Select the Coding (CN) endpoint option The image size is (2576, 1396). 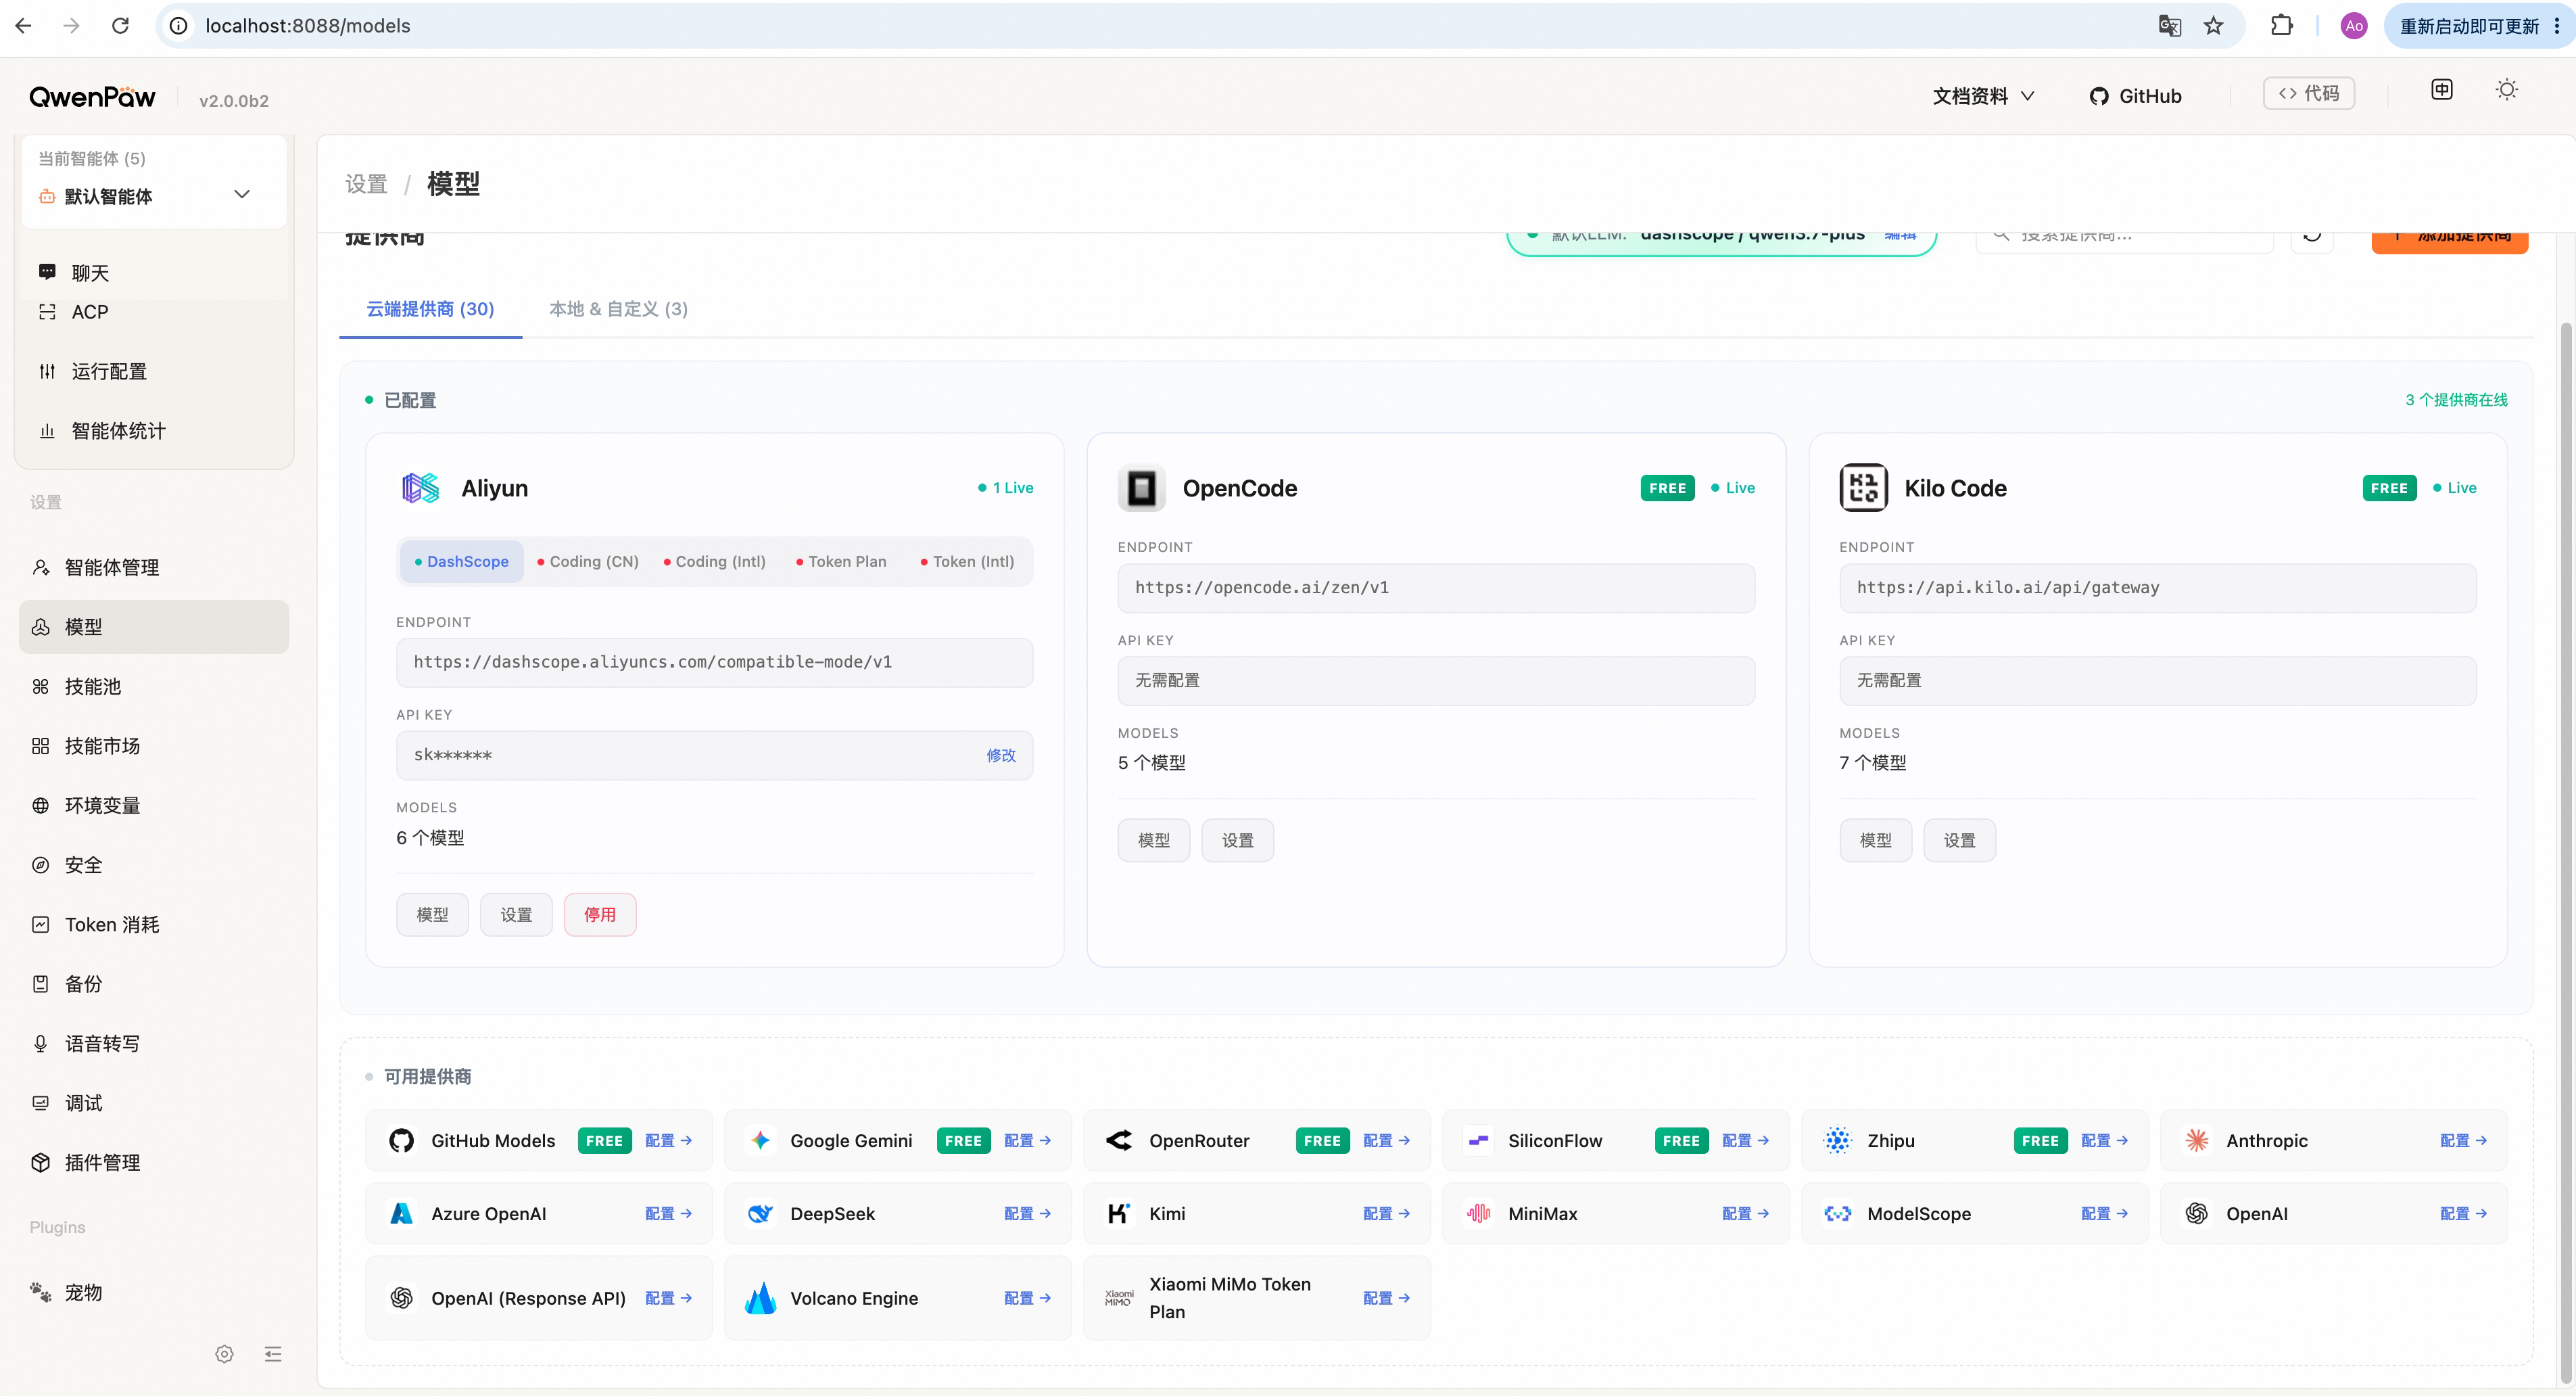[x=588, y=562]
